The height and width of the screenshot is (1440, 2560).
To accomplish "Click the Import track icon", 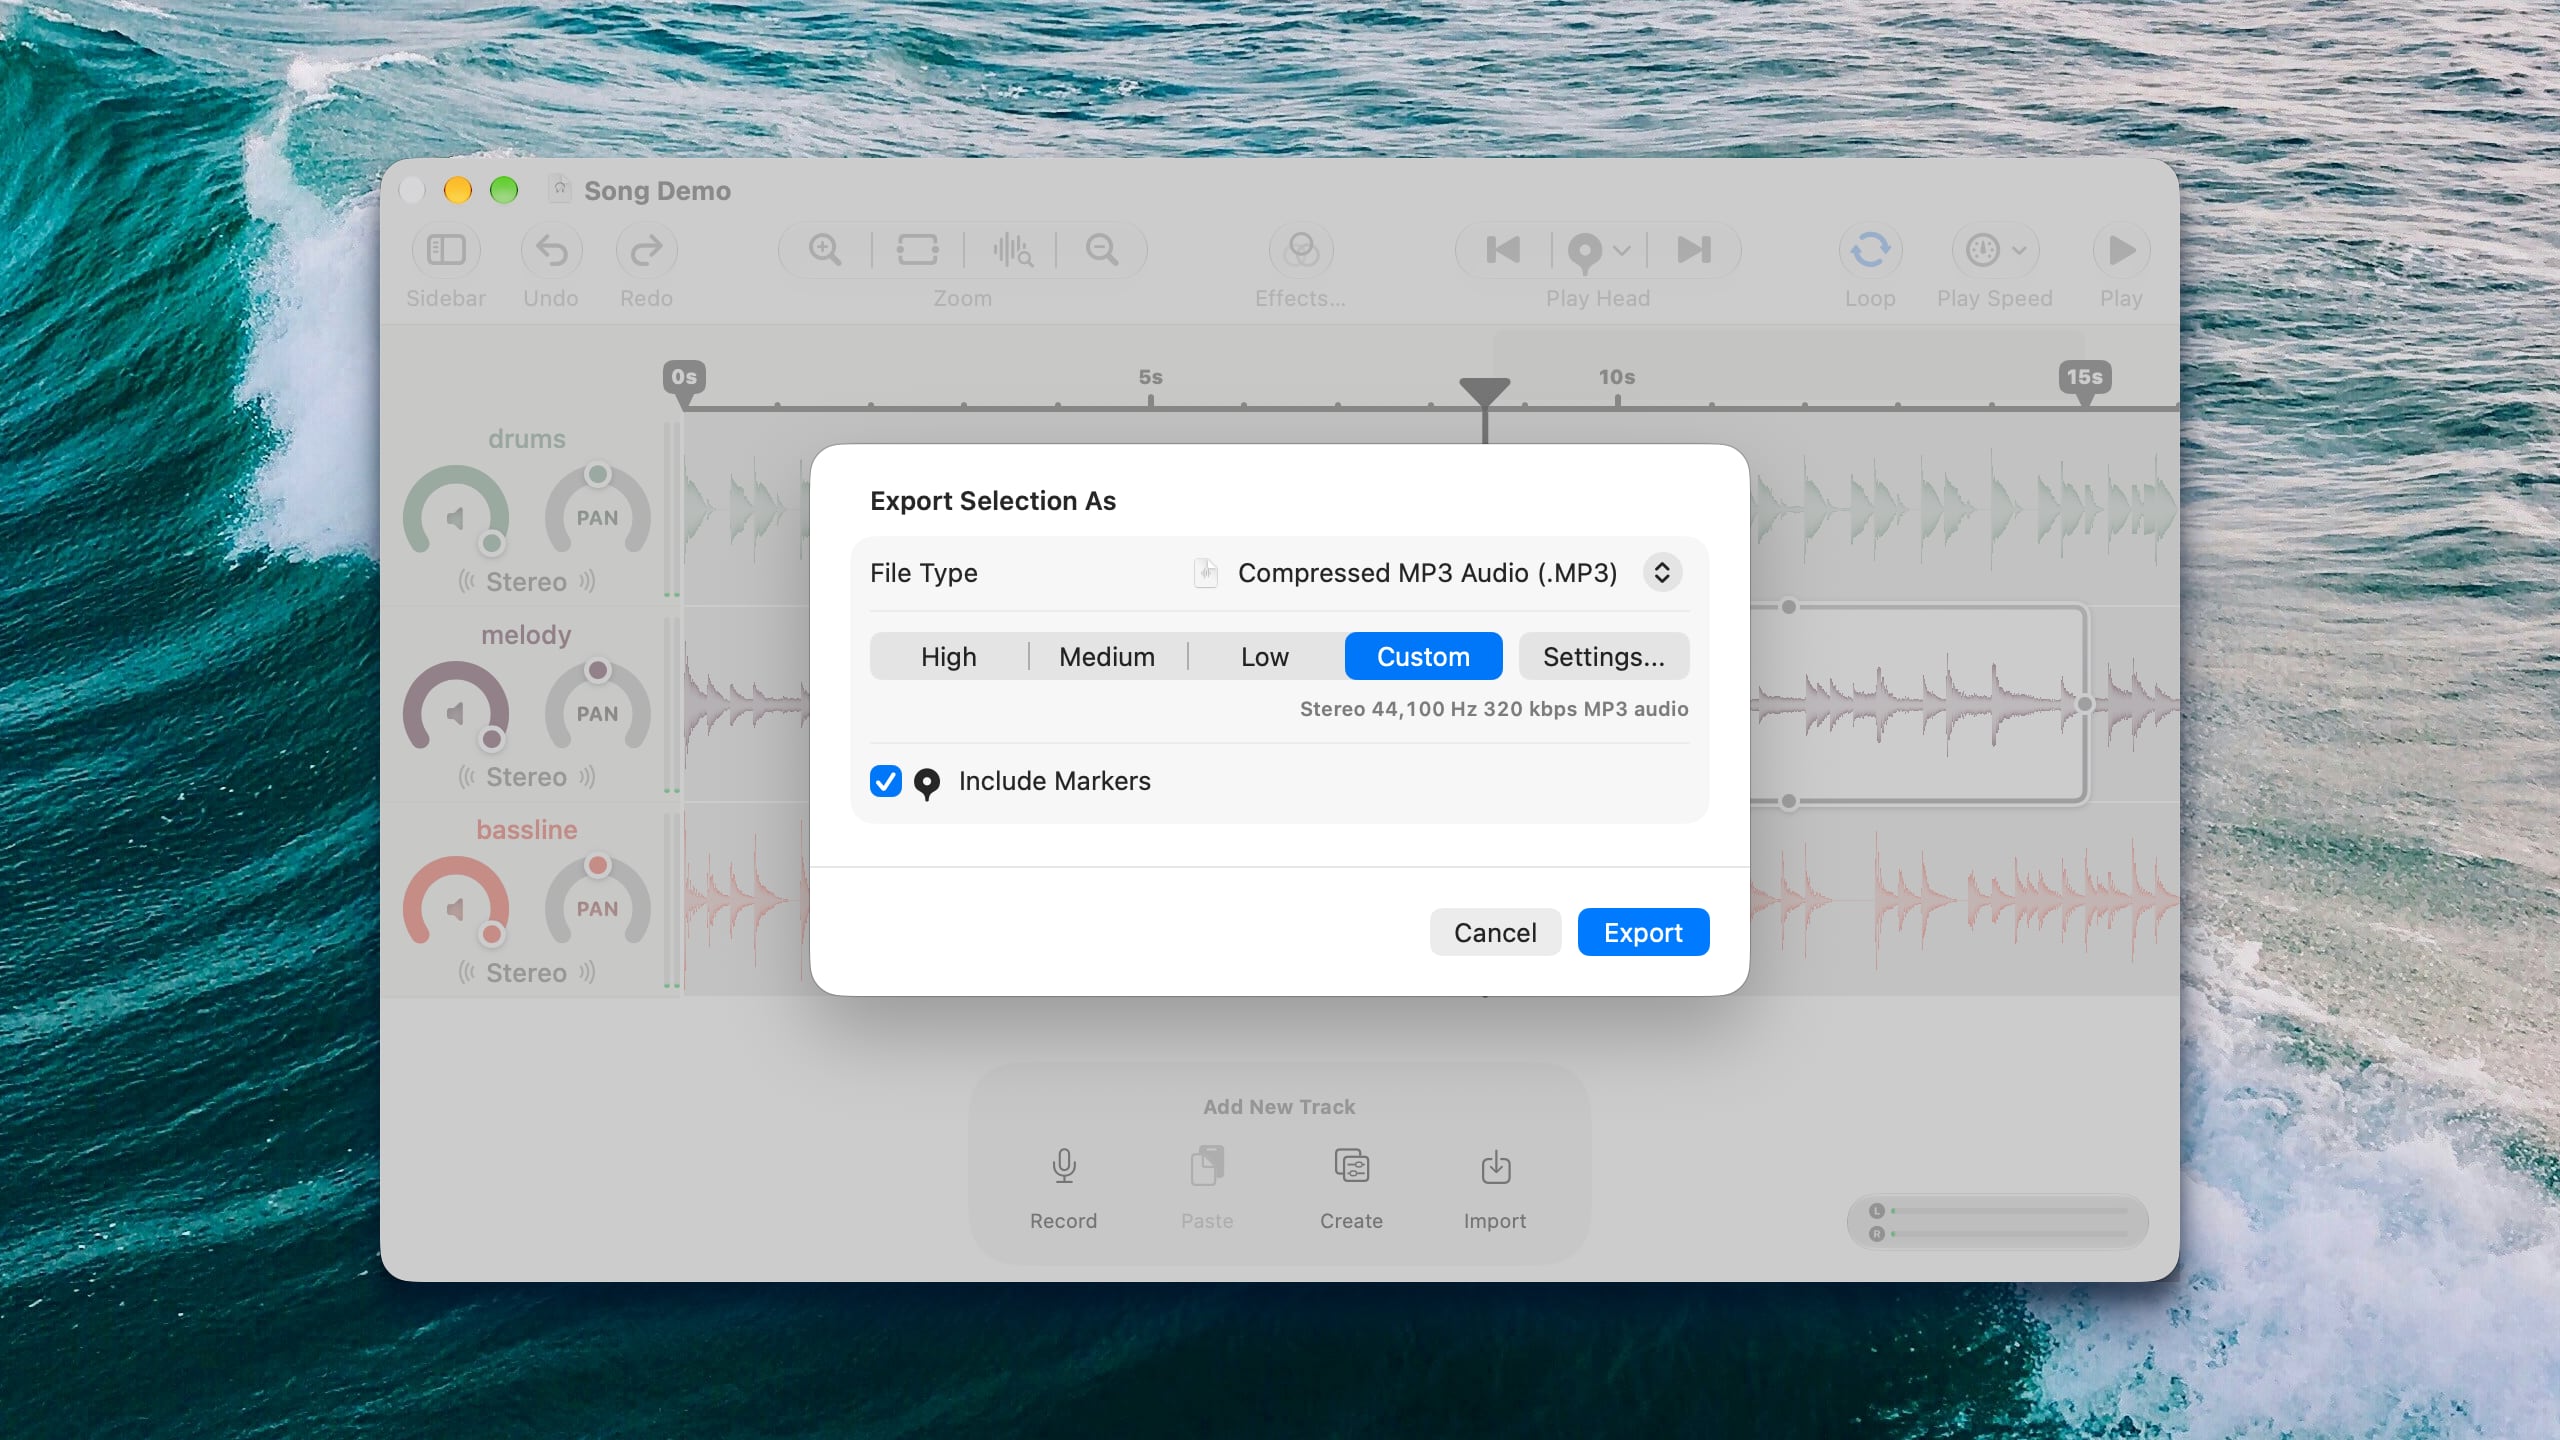I will click(1496, 1166).
